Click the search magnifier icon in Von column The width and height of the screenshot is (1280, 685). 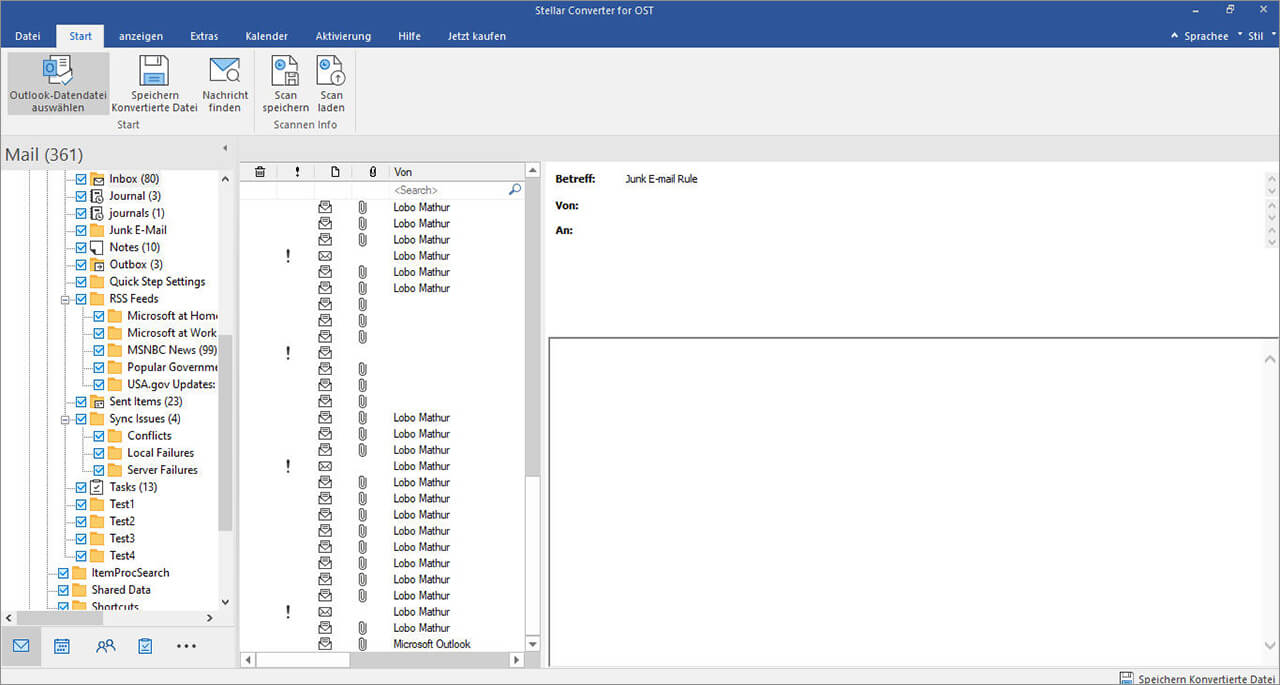(514, 189)
